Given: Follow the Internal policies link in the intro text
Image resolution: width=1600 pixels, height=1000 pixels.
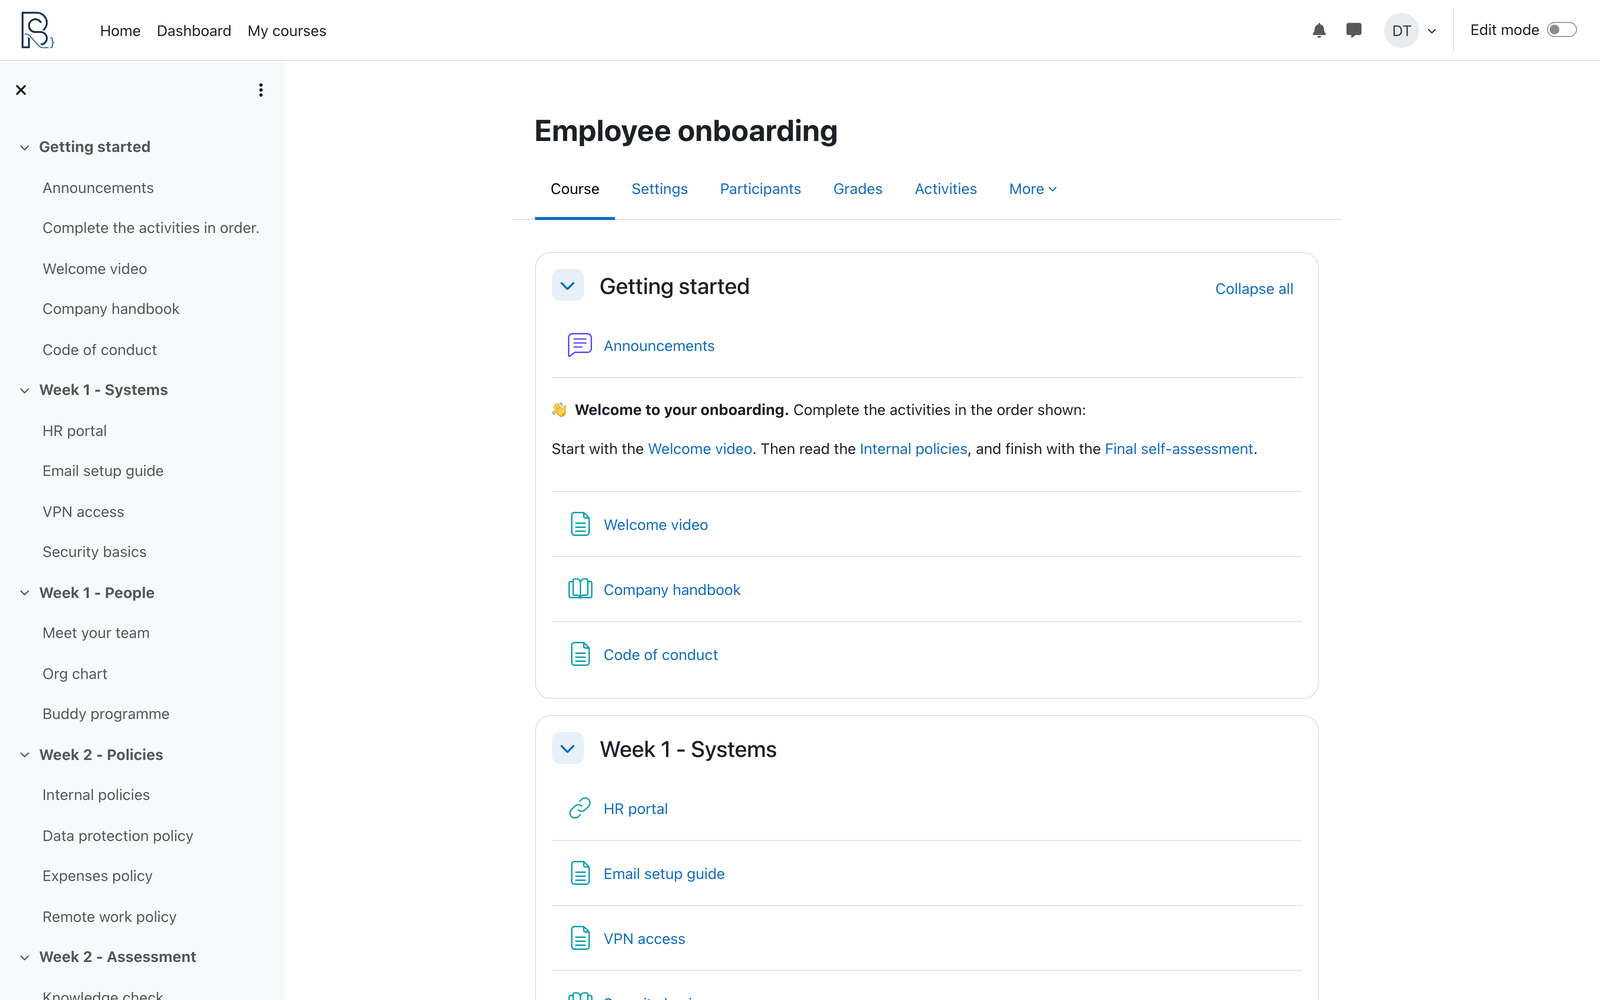Looking at the screenshot, I should point(914,449).
